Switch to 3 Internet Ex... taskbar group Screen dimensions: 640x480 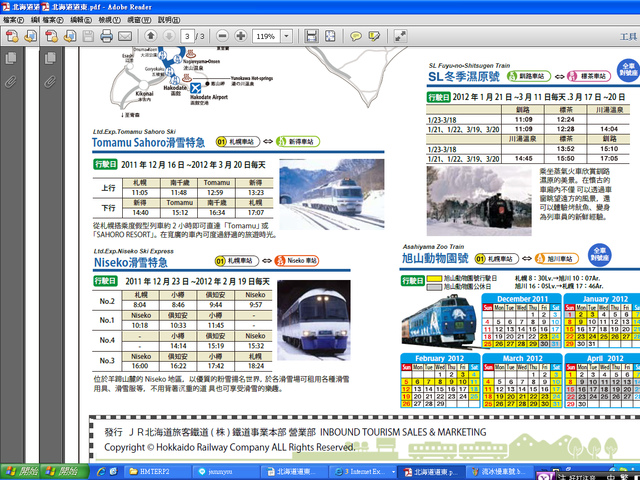(x=362, y=472)
